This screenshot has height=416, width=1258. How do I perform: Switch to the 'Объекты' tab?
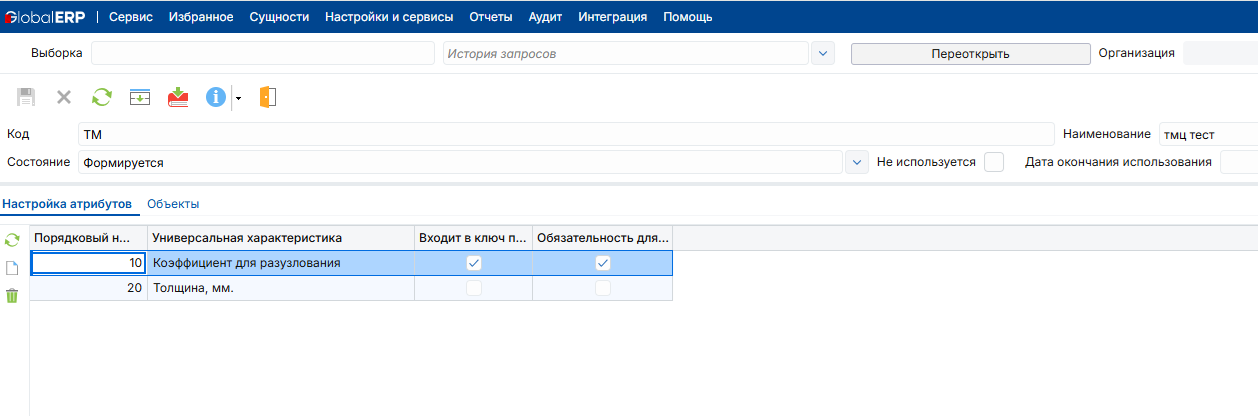(173, 204)
